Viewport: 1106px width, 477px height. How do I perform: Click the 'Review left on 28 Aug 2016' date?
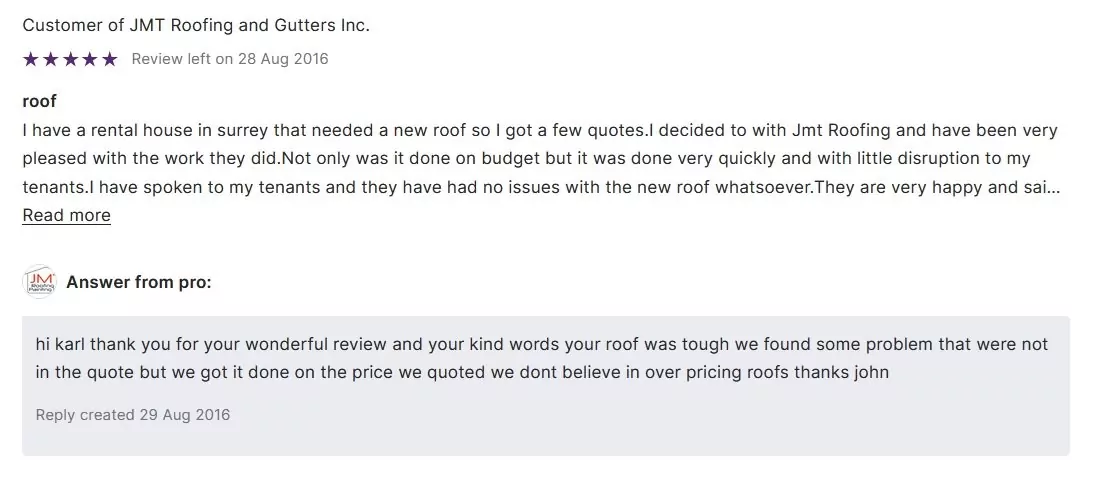(230, 59)
